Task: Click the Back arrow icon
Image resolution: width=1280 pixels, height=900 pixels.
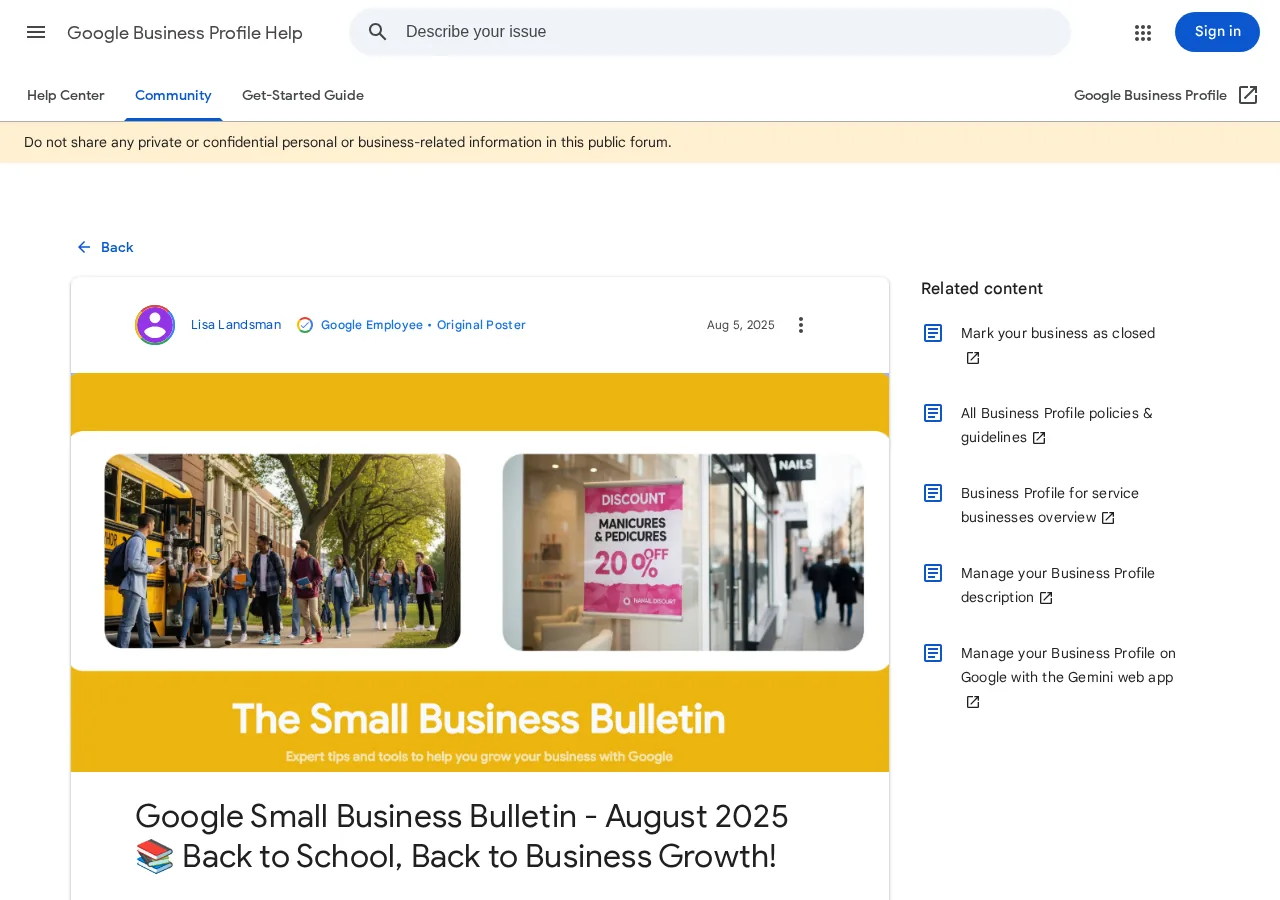Action: point(84,247)
